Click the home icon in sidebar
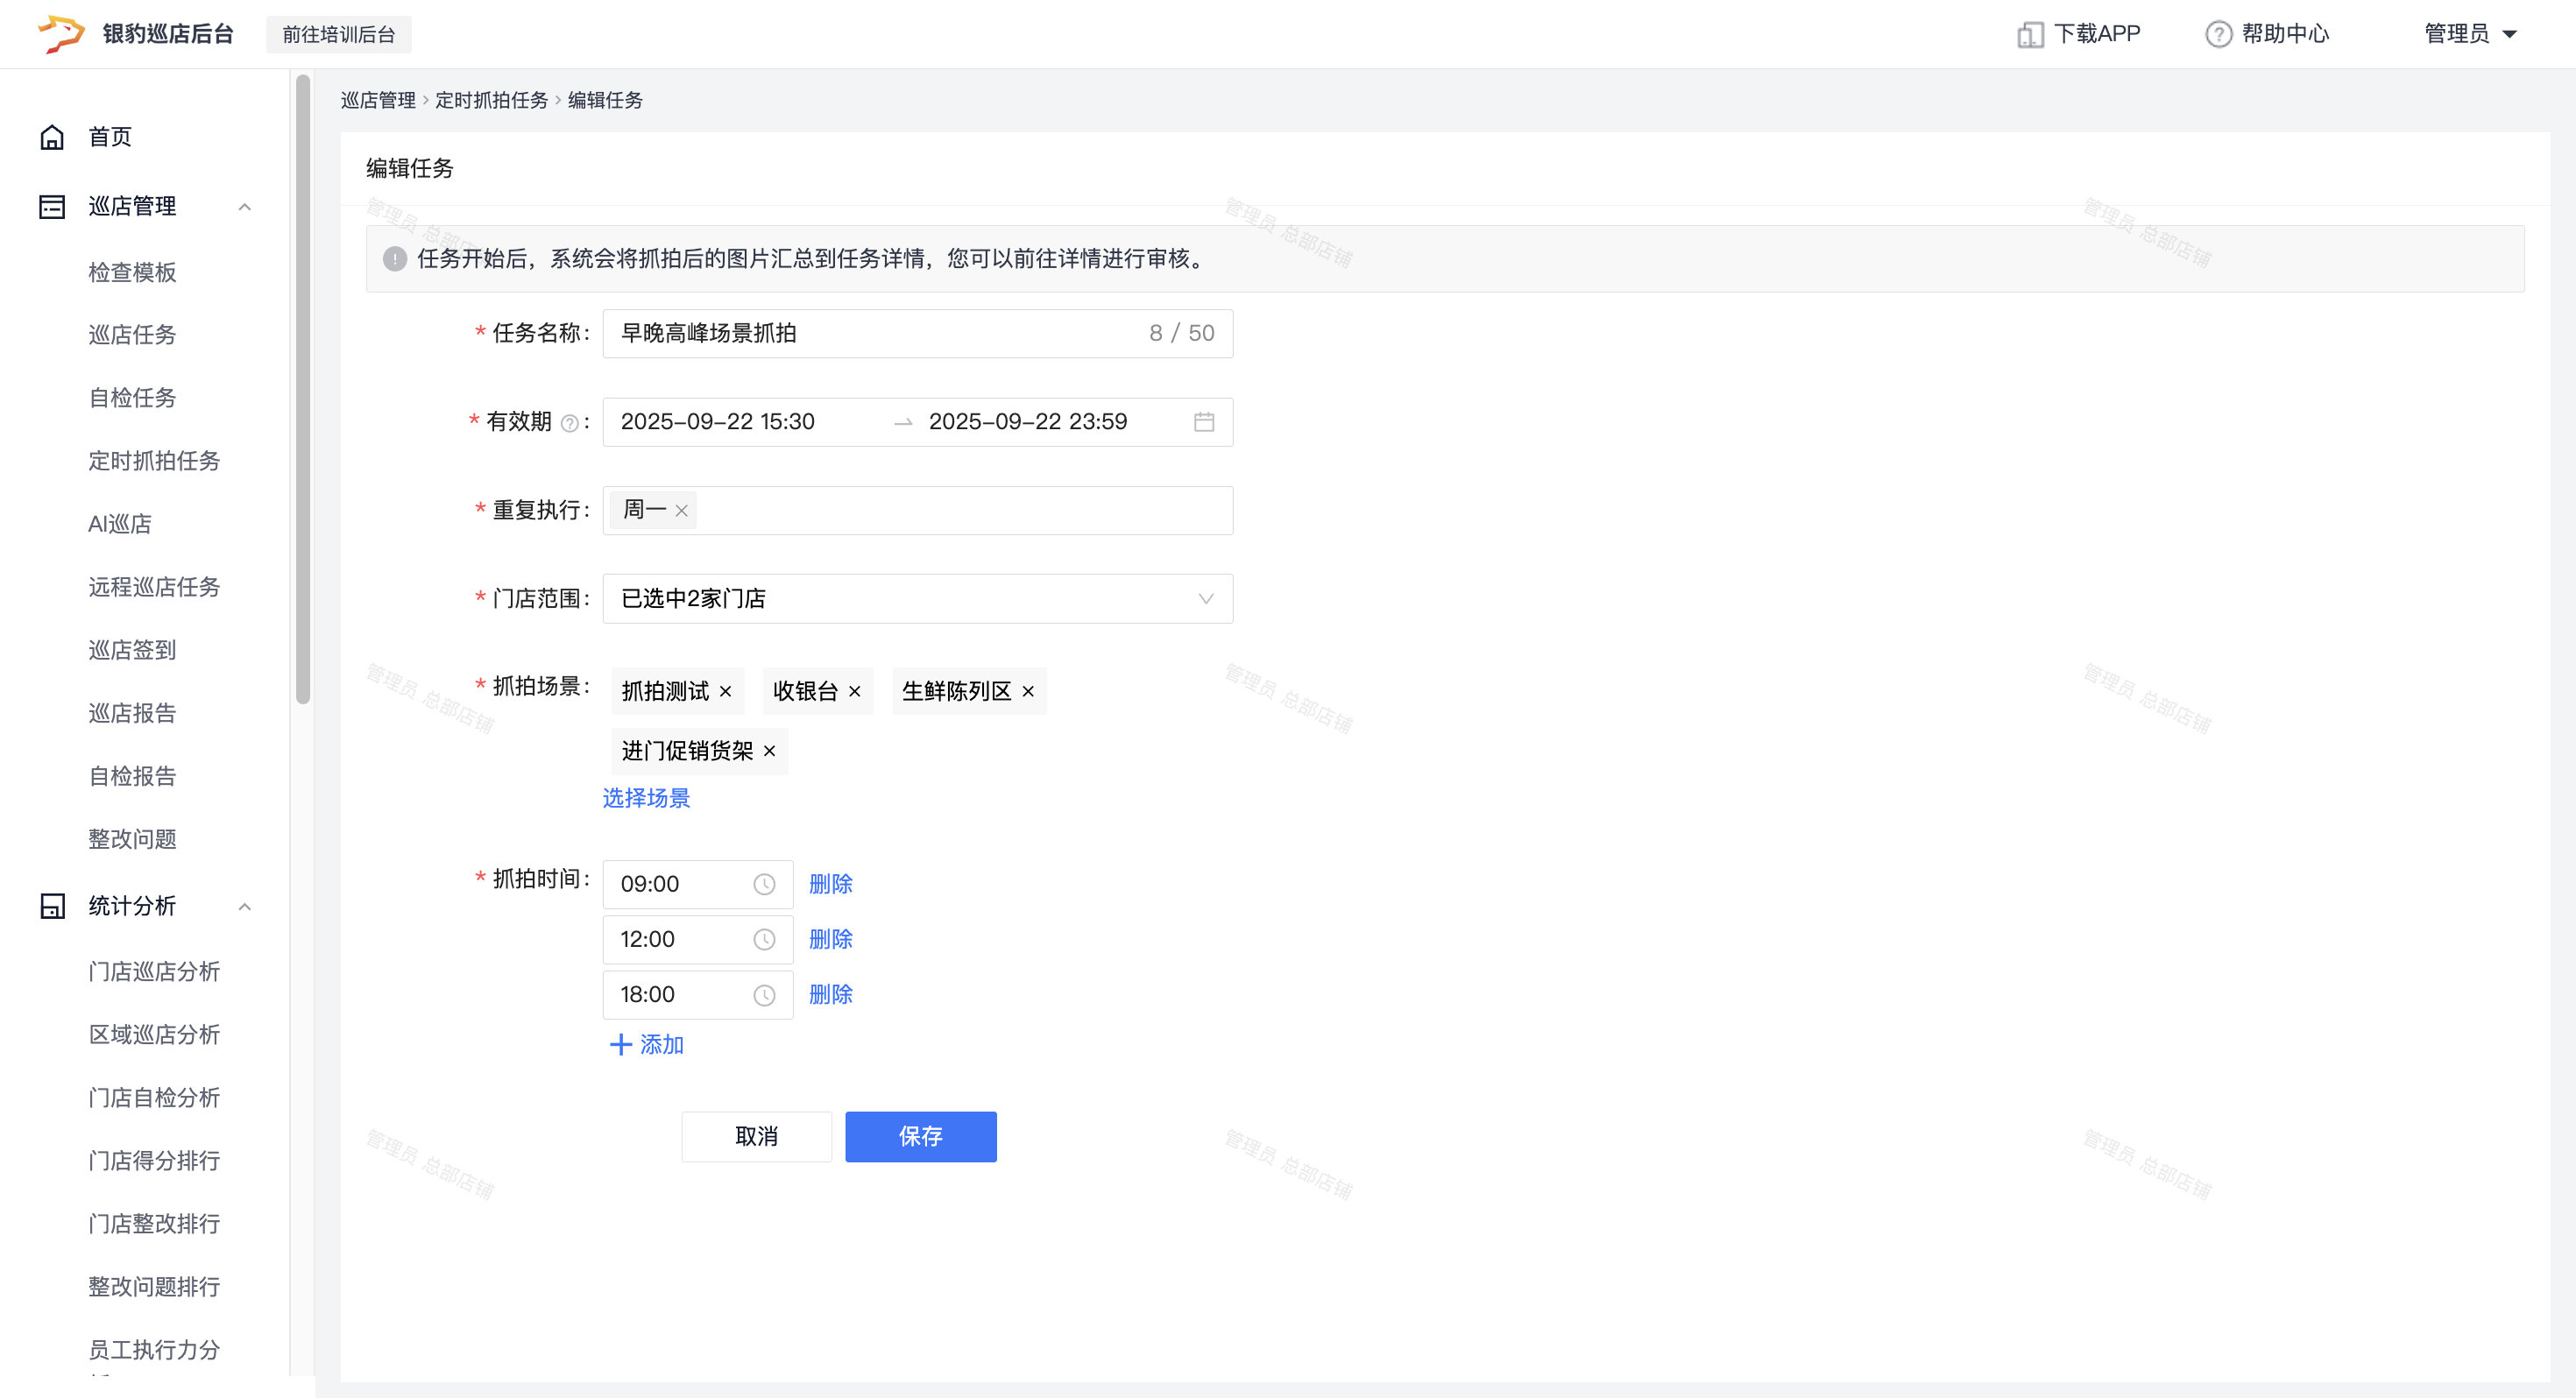The width and height of the screenshot is (2576, 1398). [52, 137]
